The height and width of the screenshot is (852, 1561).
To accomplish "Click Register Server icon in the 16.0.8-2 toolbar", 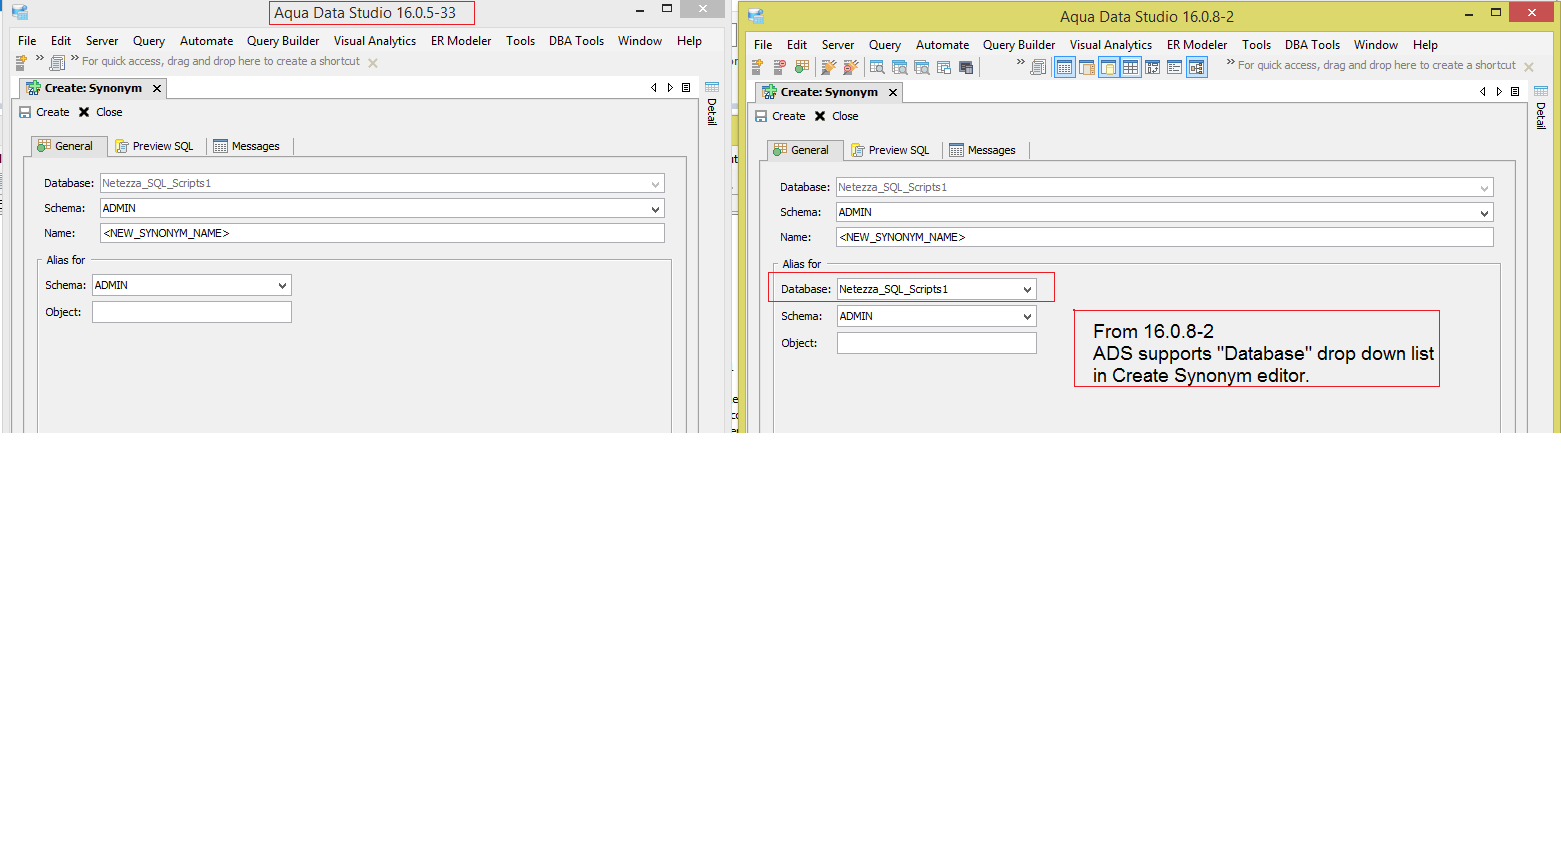I will pyautogui.click(x=758, y=67).
